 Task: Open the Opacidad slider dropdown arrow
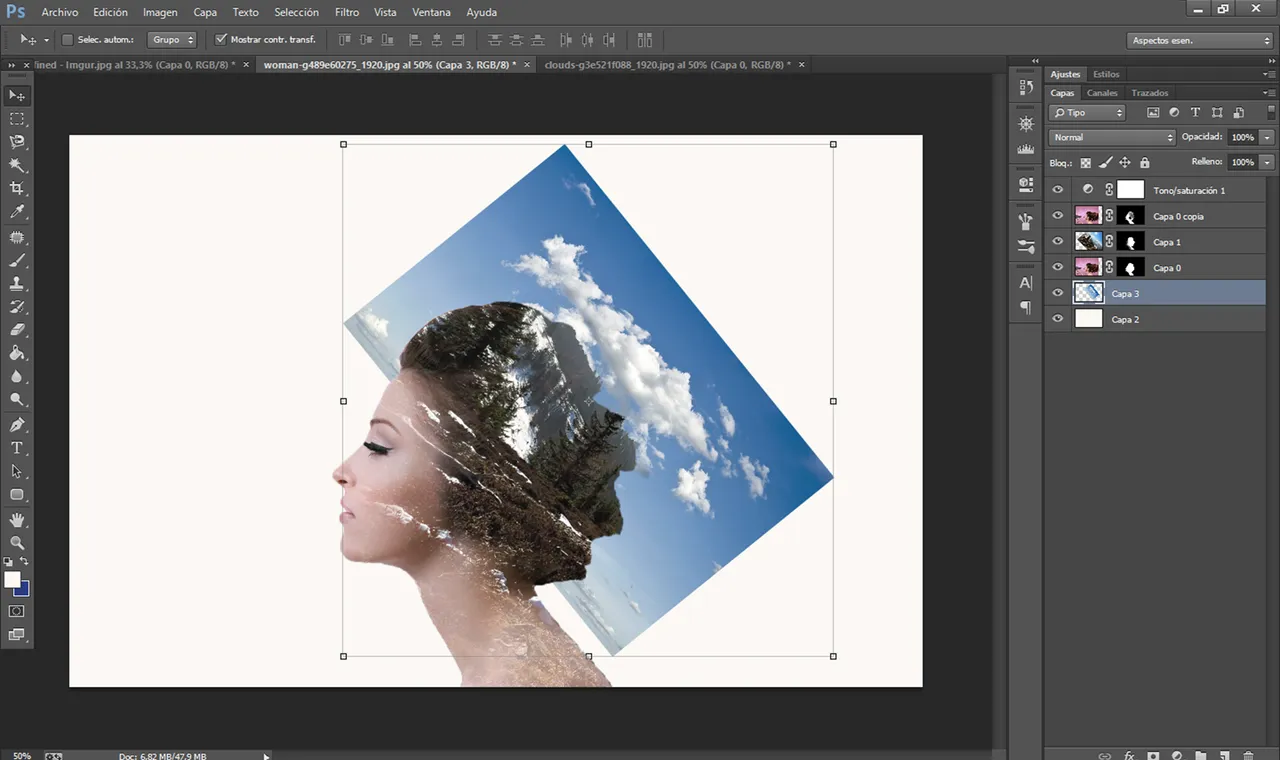[x=1267, y=137]
